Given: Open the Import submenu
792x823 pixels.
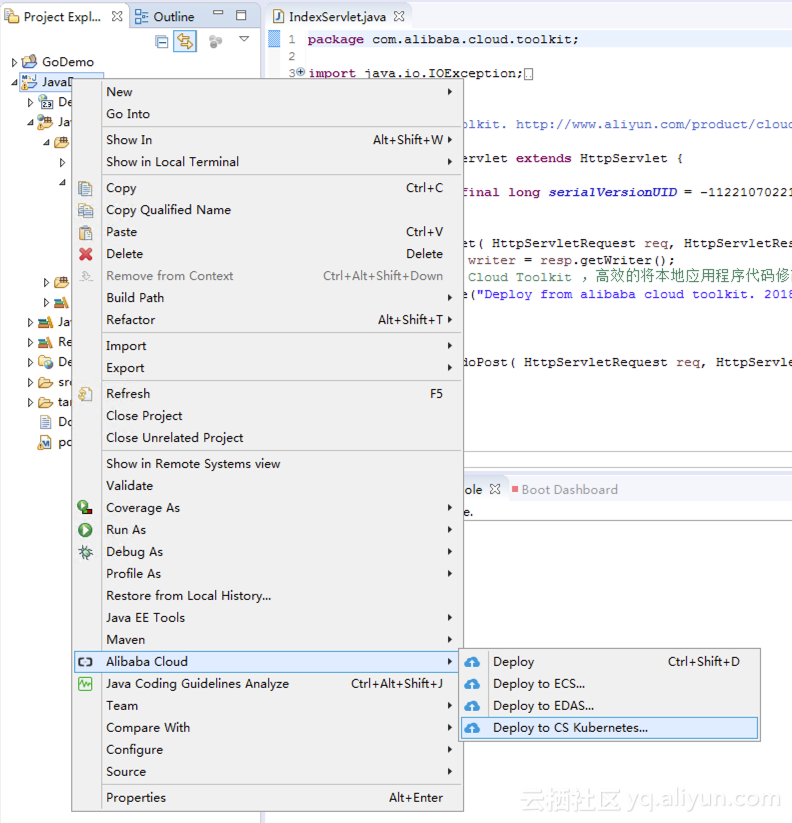Looking at the screenshot, I should tap(282, 346).
